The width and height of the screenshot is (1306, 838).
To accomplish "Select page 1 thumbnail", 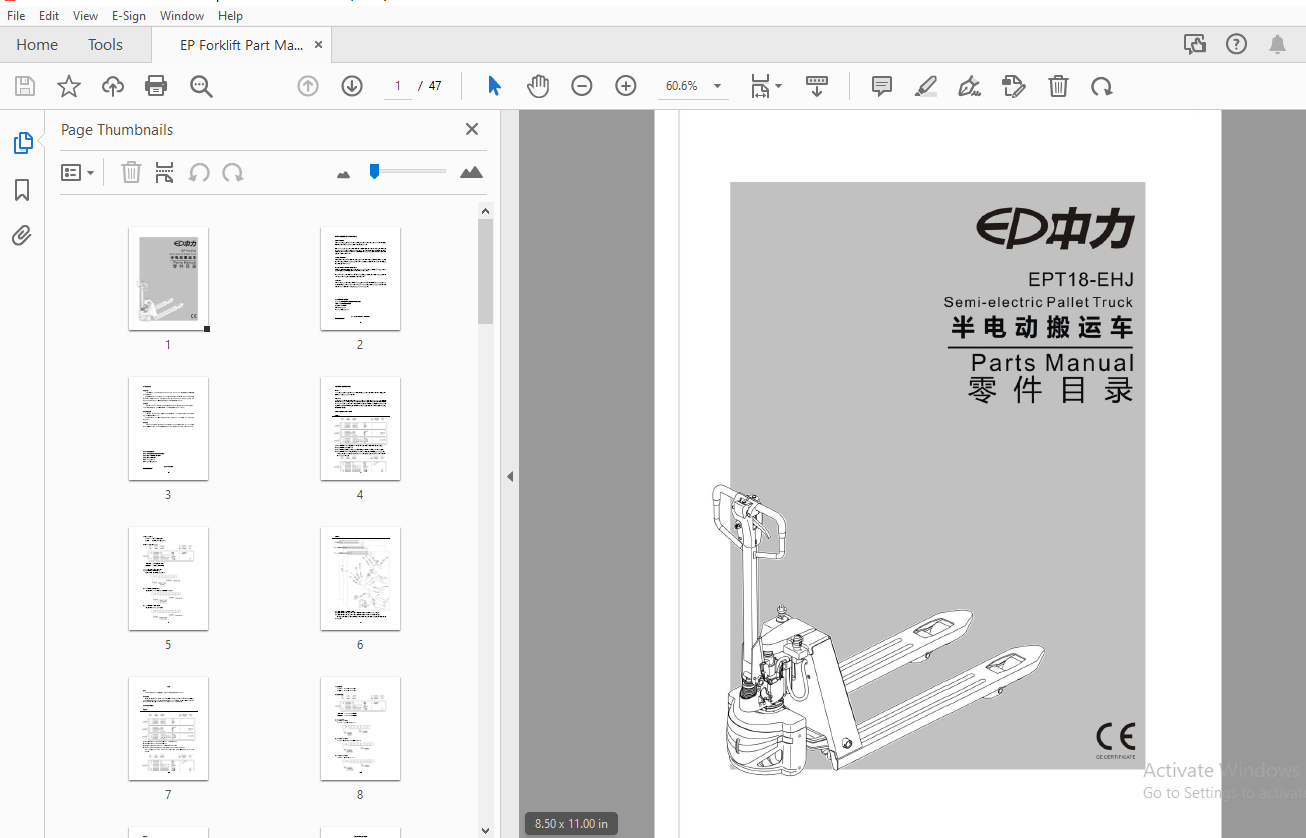I will point(168,279).
